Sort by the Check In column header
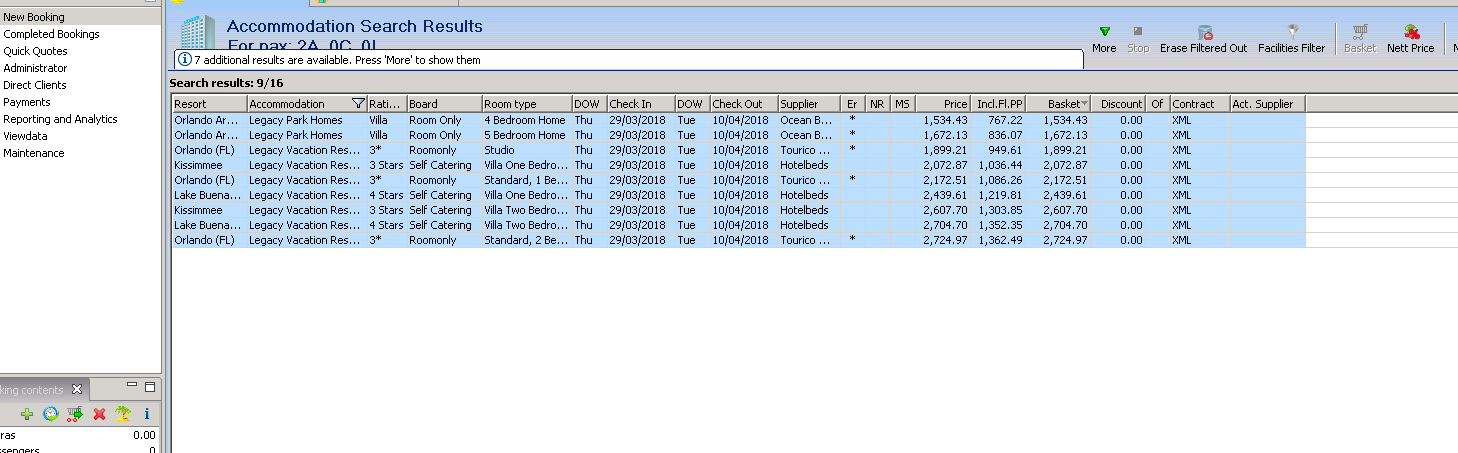The image size is (1458, 453). point(640,104)
